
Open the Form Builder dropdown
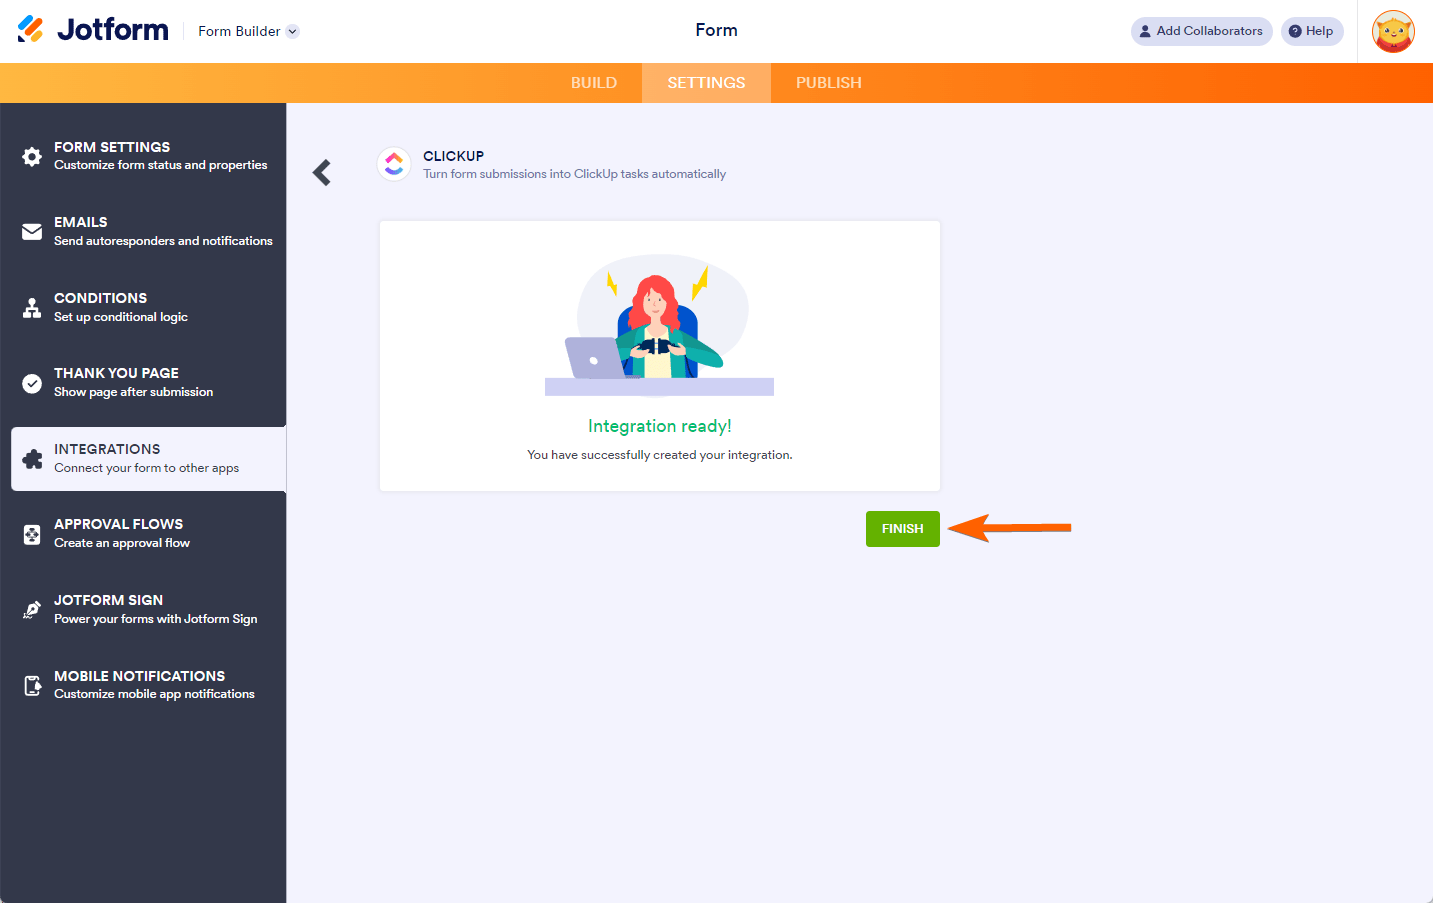click(248, 31)
